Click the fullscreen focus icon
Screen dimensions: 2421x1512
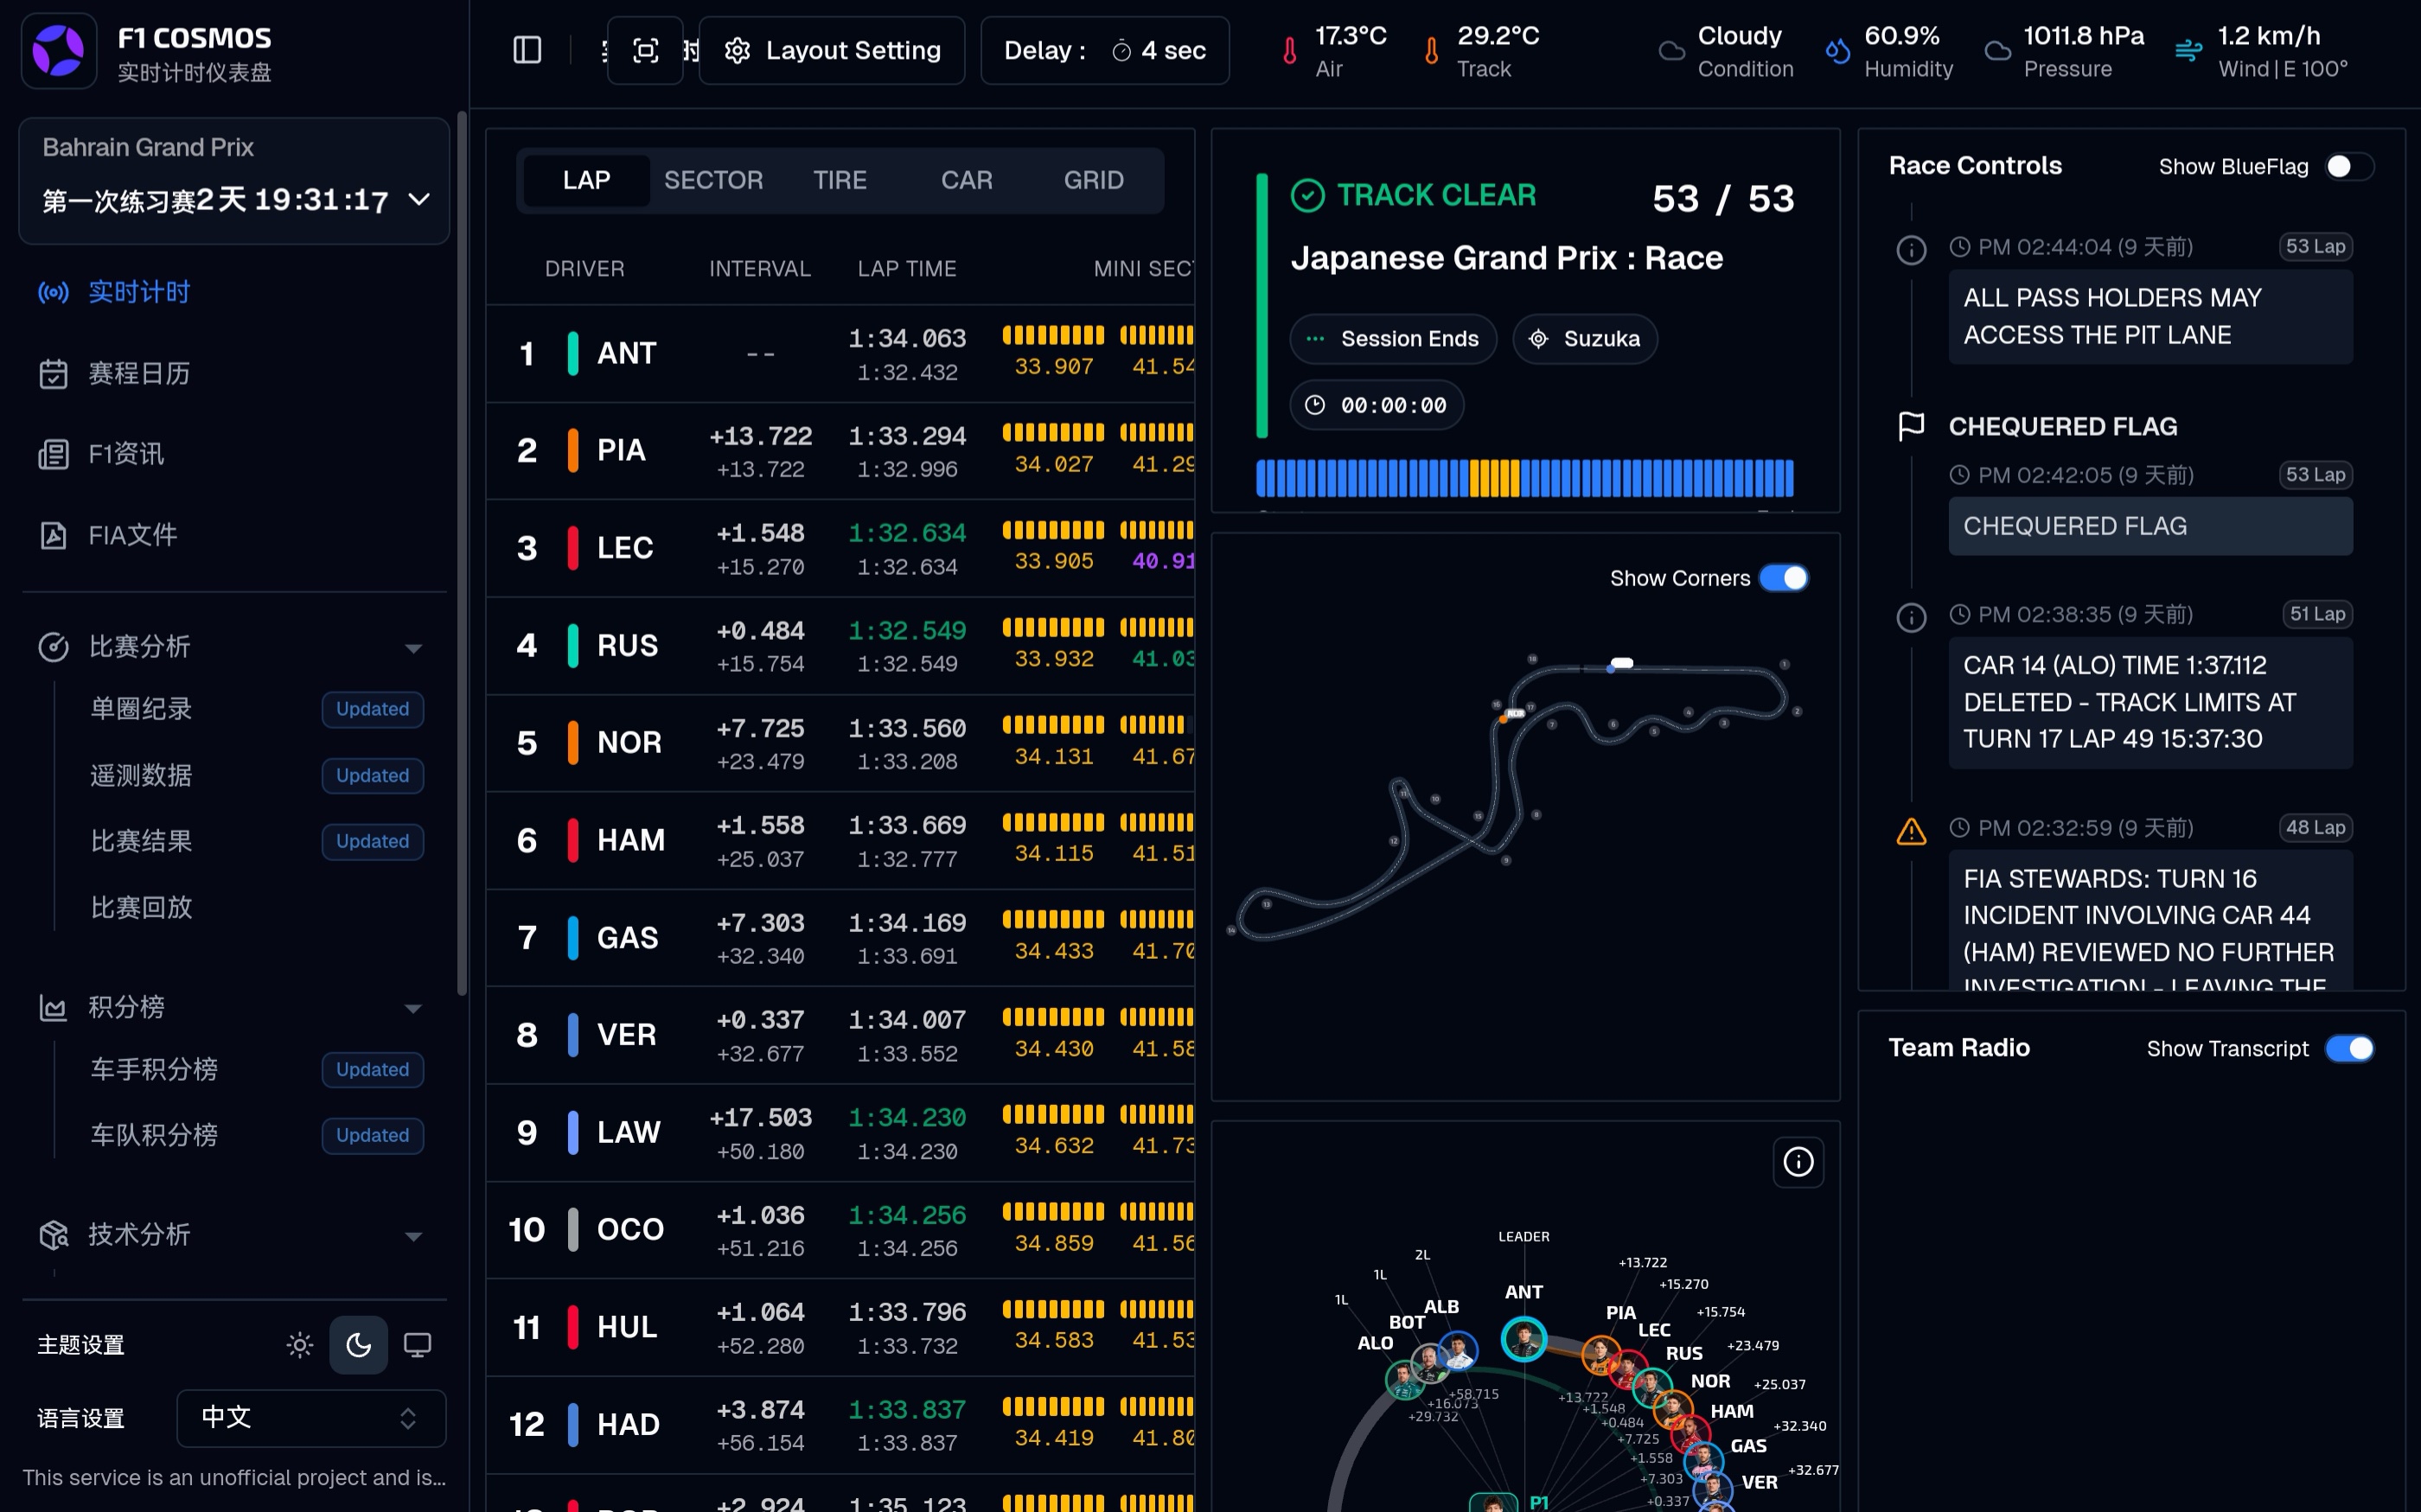coord(646,50)
